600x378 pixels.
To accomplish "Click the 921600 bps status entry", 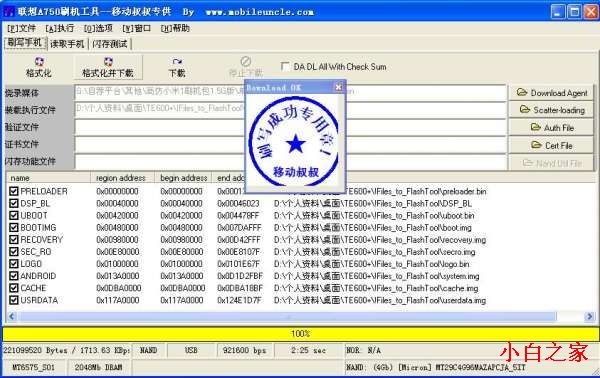I will [x=245, y=350].
